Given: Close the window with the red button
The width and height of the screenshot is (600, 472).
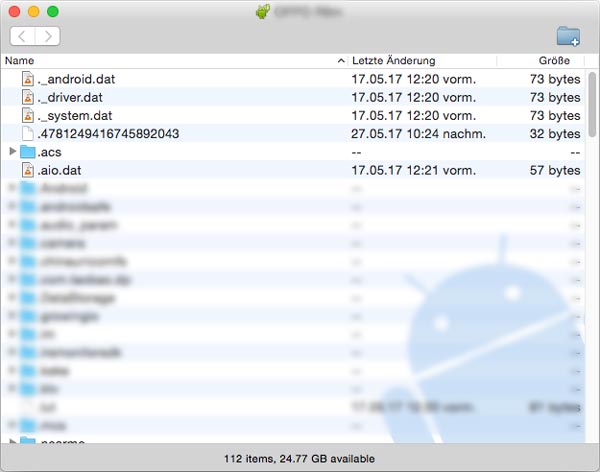Looking at the screenshot, I should pos(15,11).
